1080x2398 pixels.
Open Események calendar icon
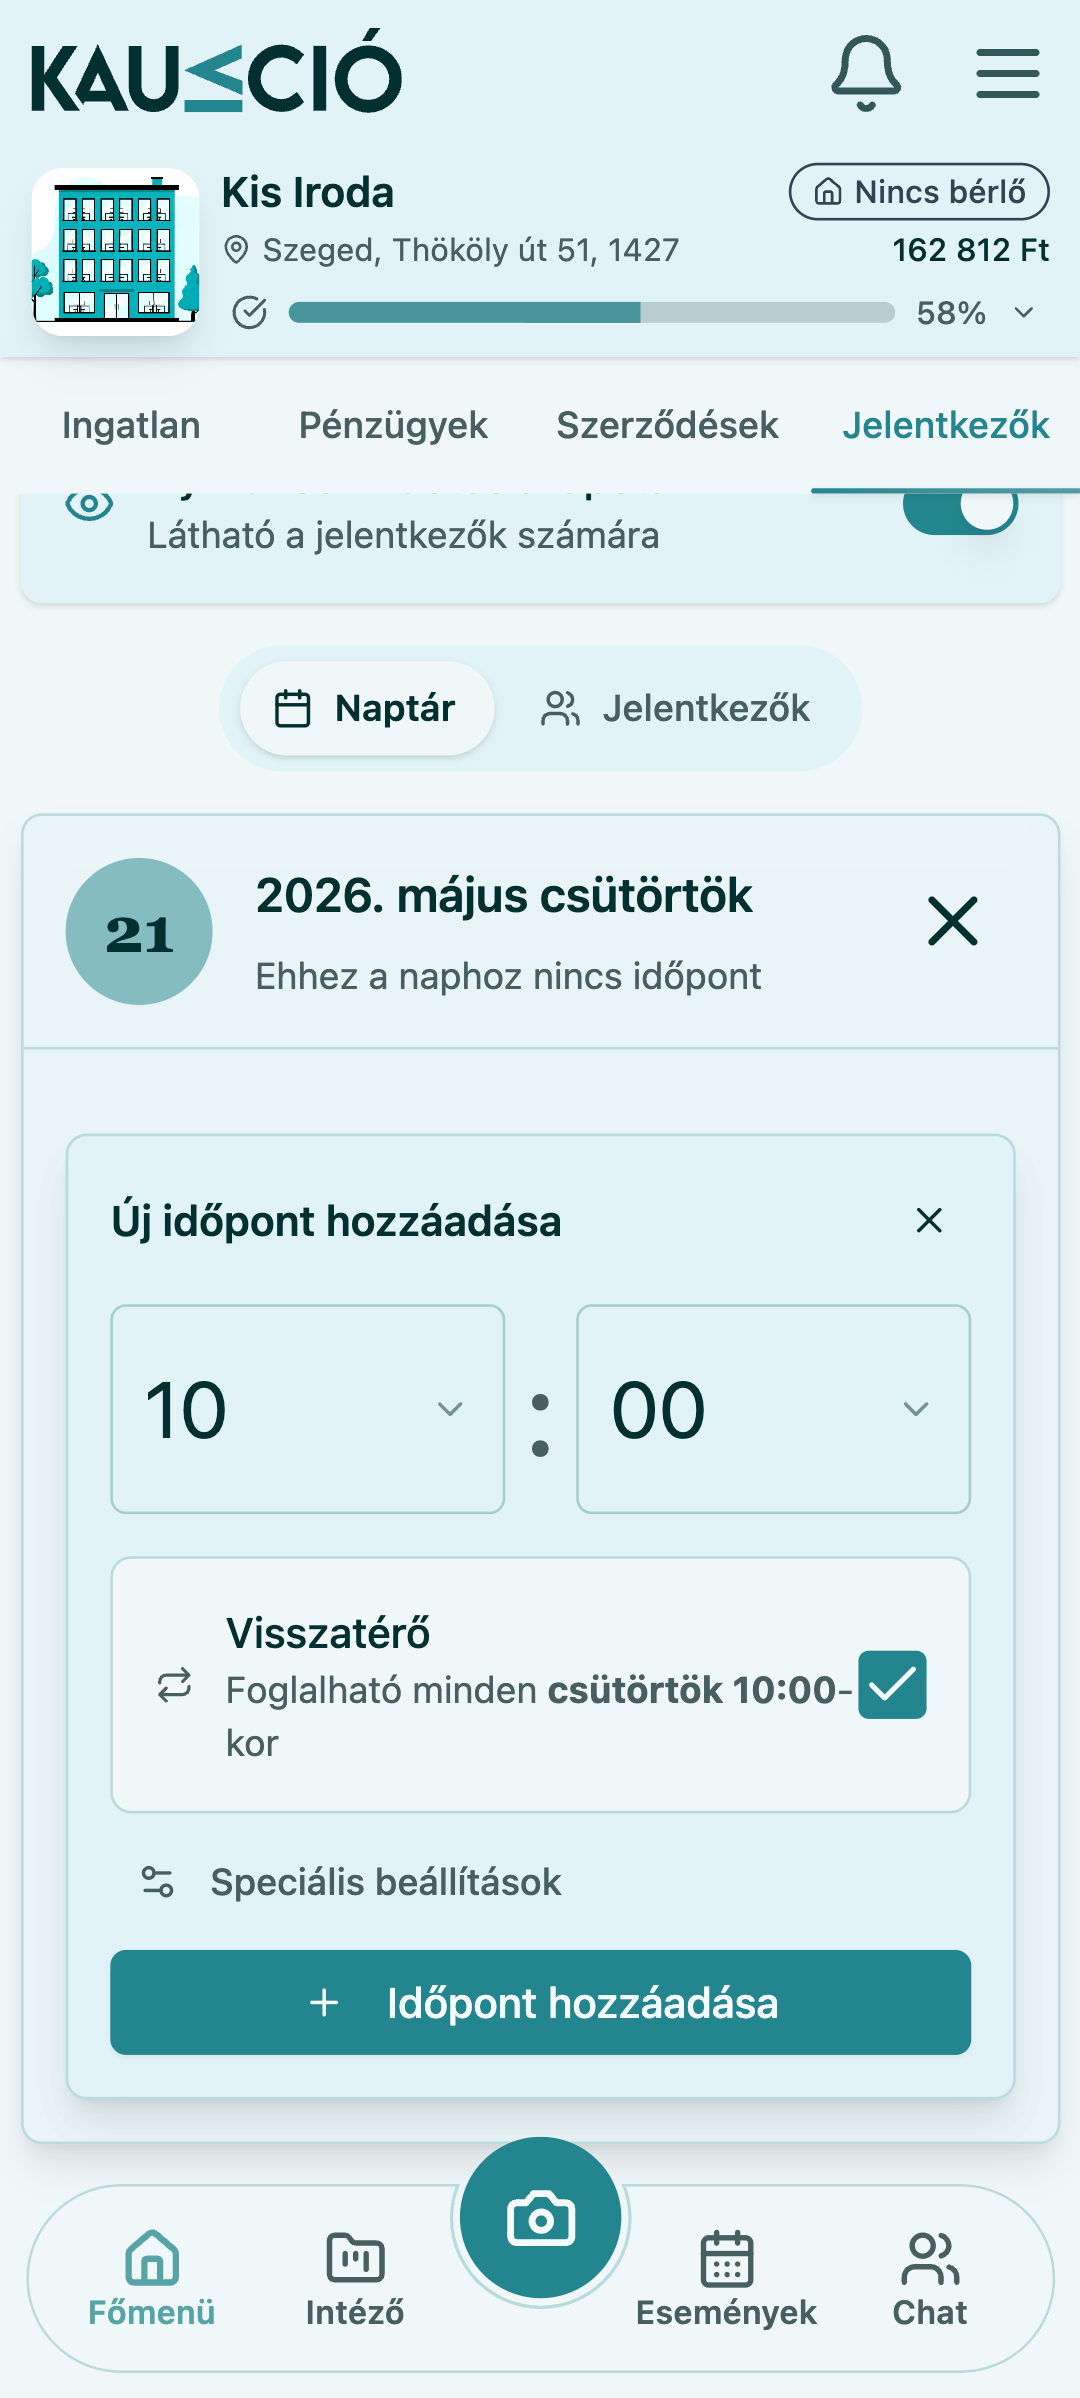(x=727, y=2258)
